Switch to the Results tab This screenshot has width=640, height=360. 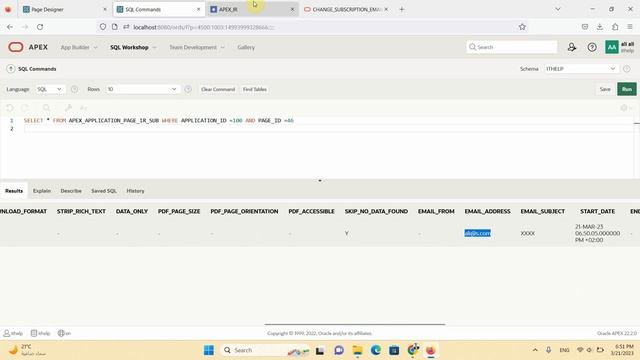click(x=14, y=191)
